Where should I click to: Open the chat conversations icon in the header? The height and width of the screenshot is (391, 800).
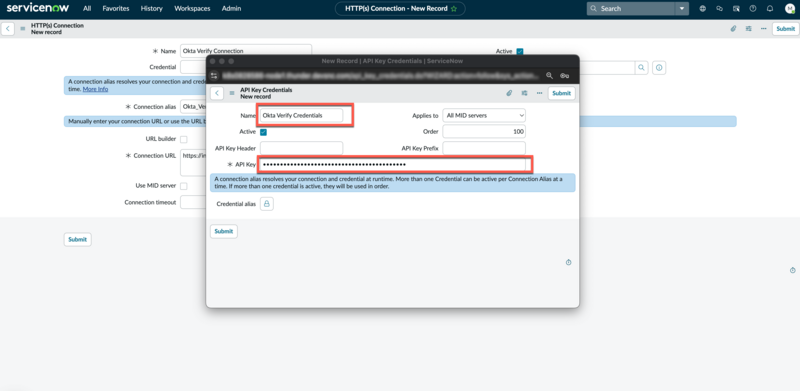719,9
